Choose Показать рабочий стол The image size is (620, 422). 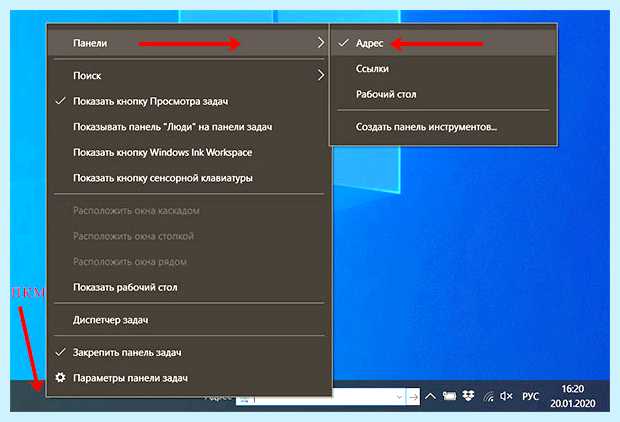pos(188,287)
